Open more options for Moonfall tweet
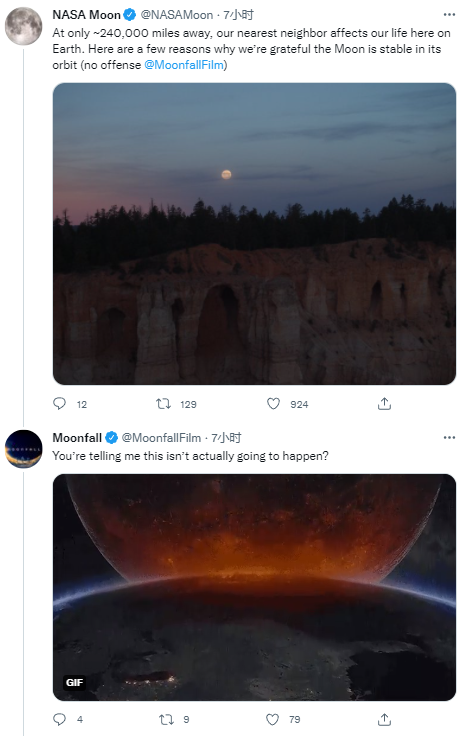Viewport: 464px width, 736px height. tap(449, 437)
